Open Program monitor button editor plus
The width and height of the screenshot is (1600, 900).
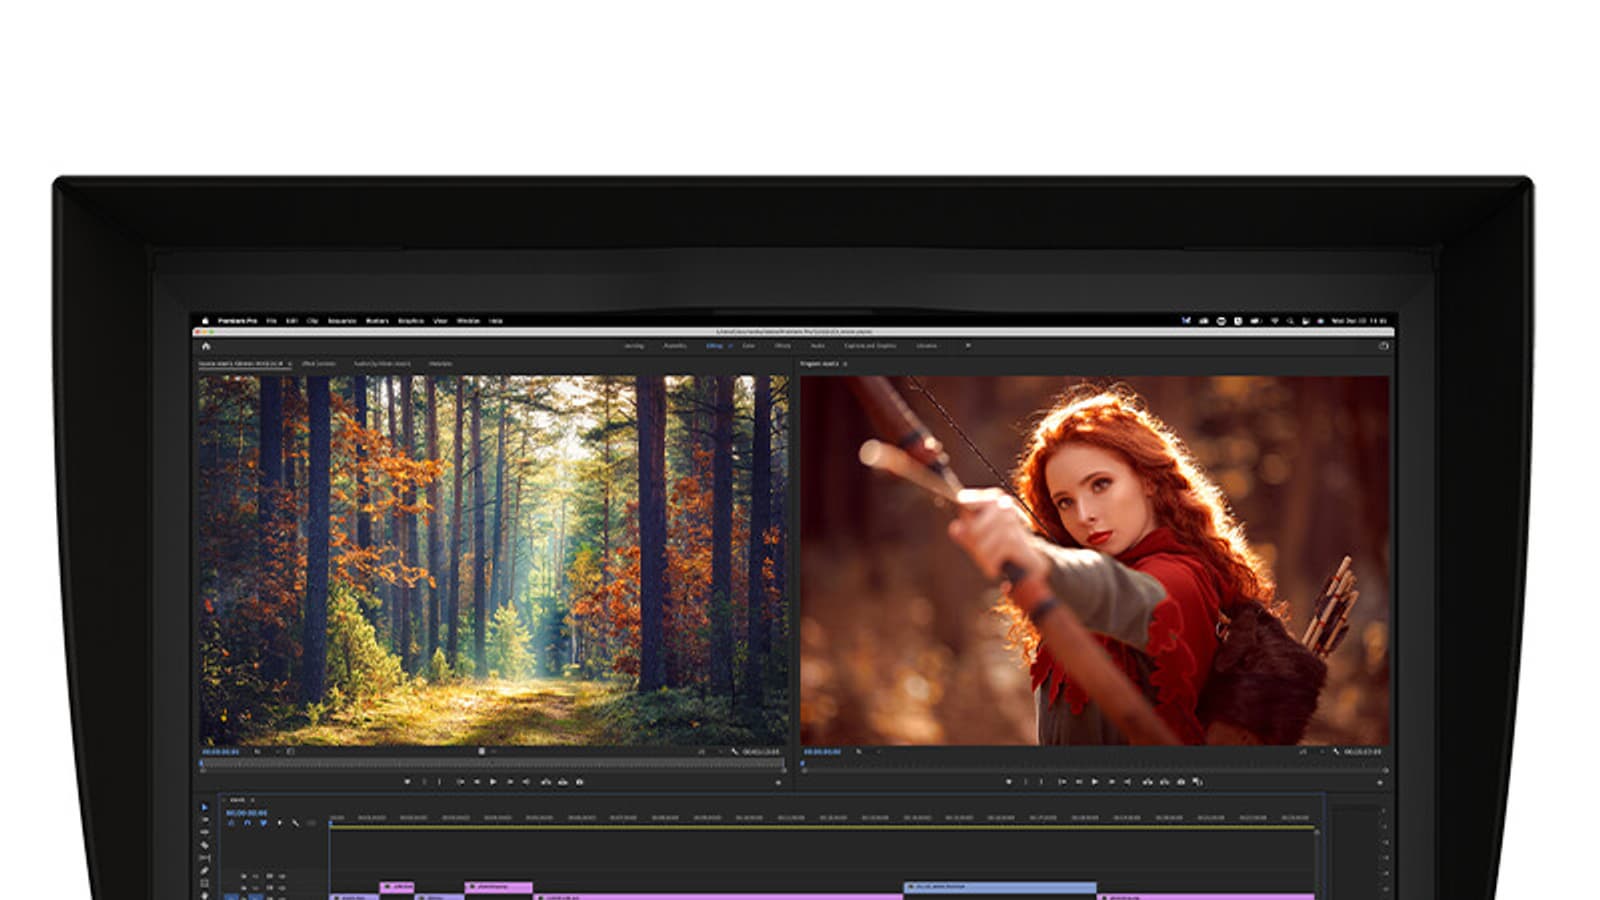coord(1380,782)
